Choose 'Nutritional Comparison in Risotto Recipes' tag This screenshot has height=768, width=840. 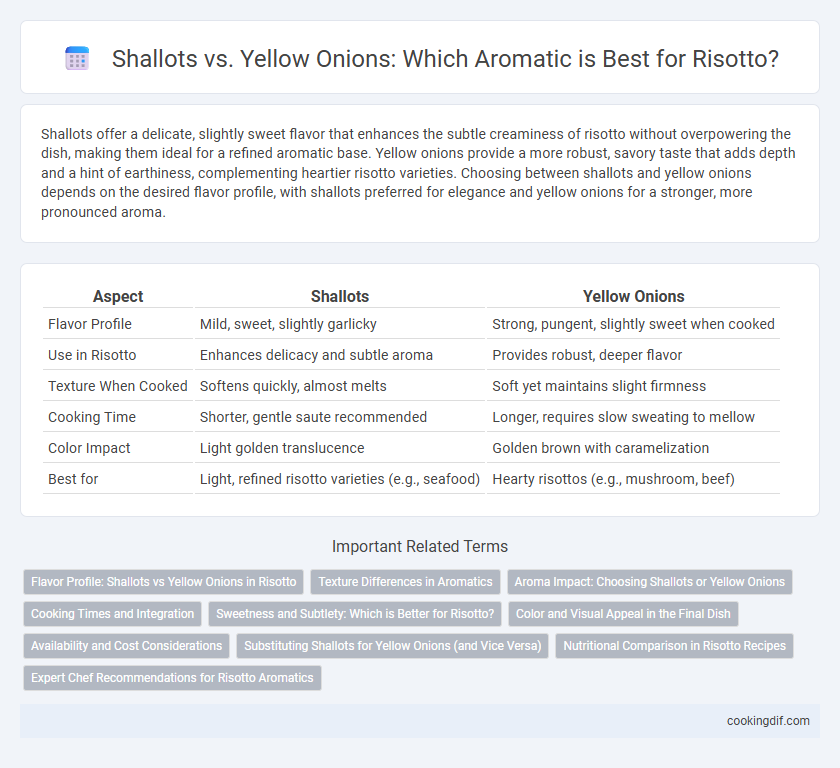(674, 646)
